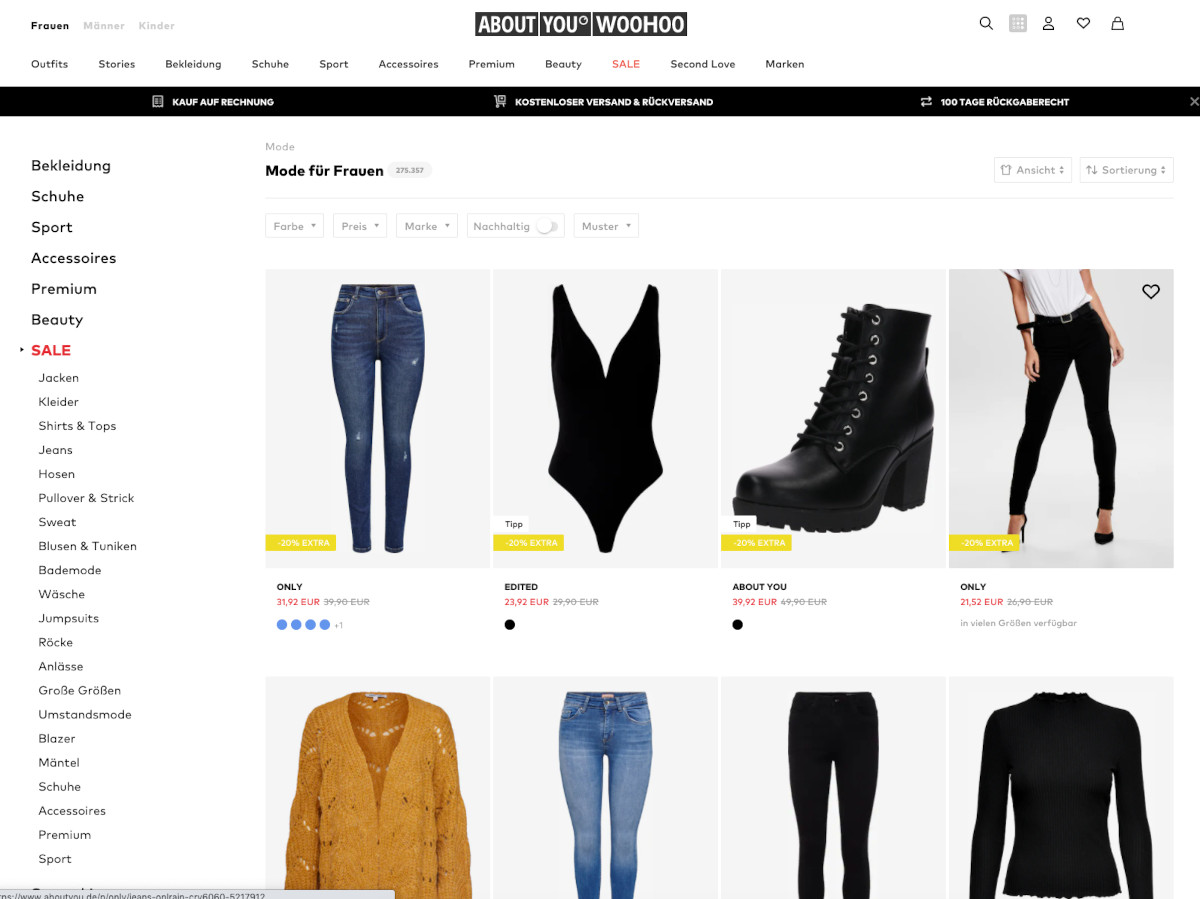The height and width of the screenshot is (899, 1200).
Task: Toggle the Nachhaltig filter switch
Action: (547, 226)
